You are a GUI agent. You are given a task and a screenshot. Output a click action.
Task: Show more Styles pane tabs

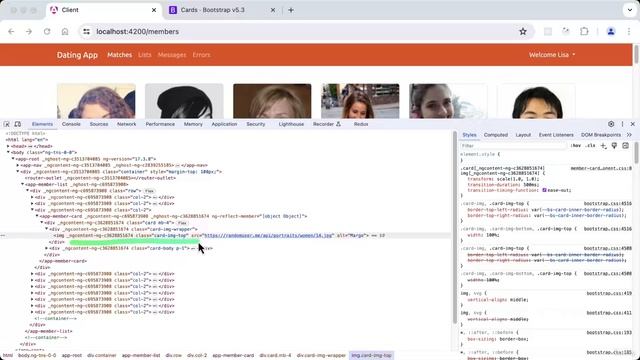tap(629, 135)
